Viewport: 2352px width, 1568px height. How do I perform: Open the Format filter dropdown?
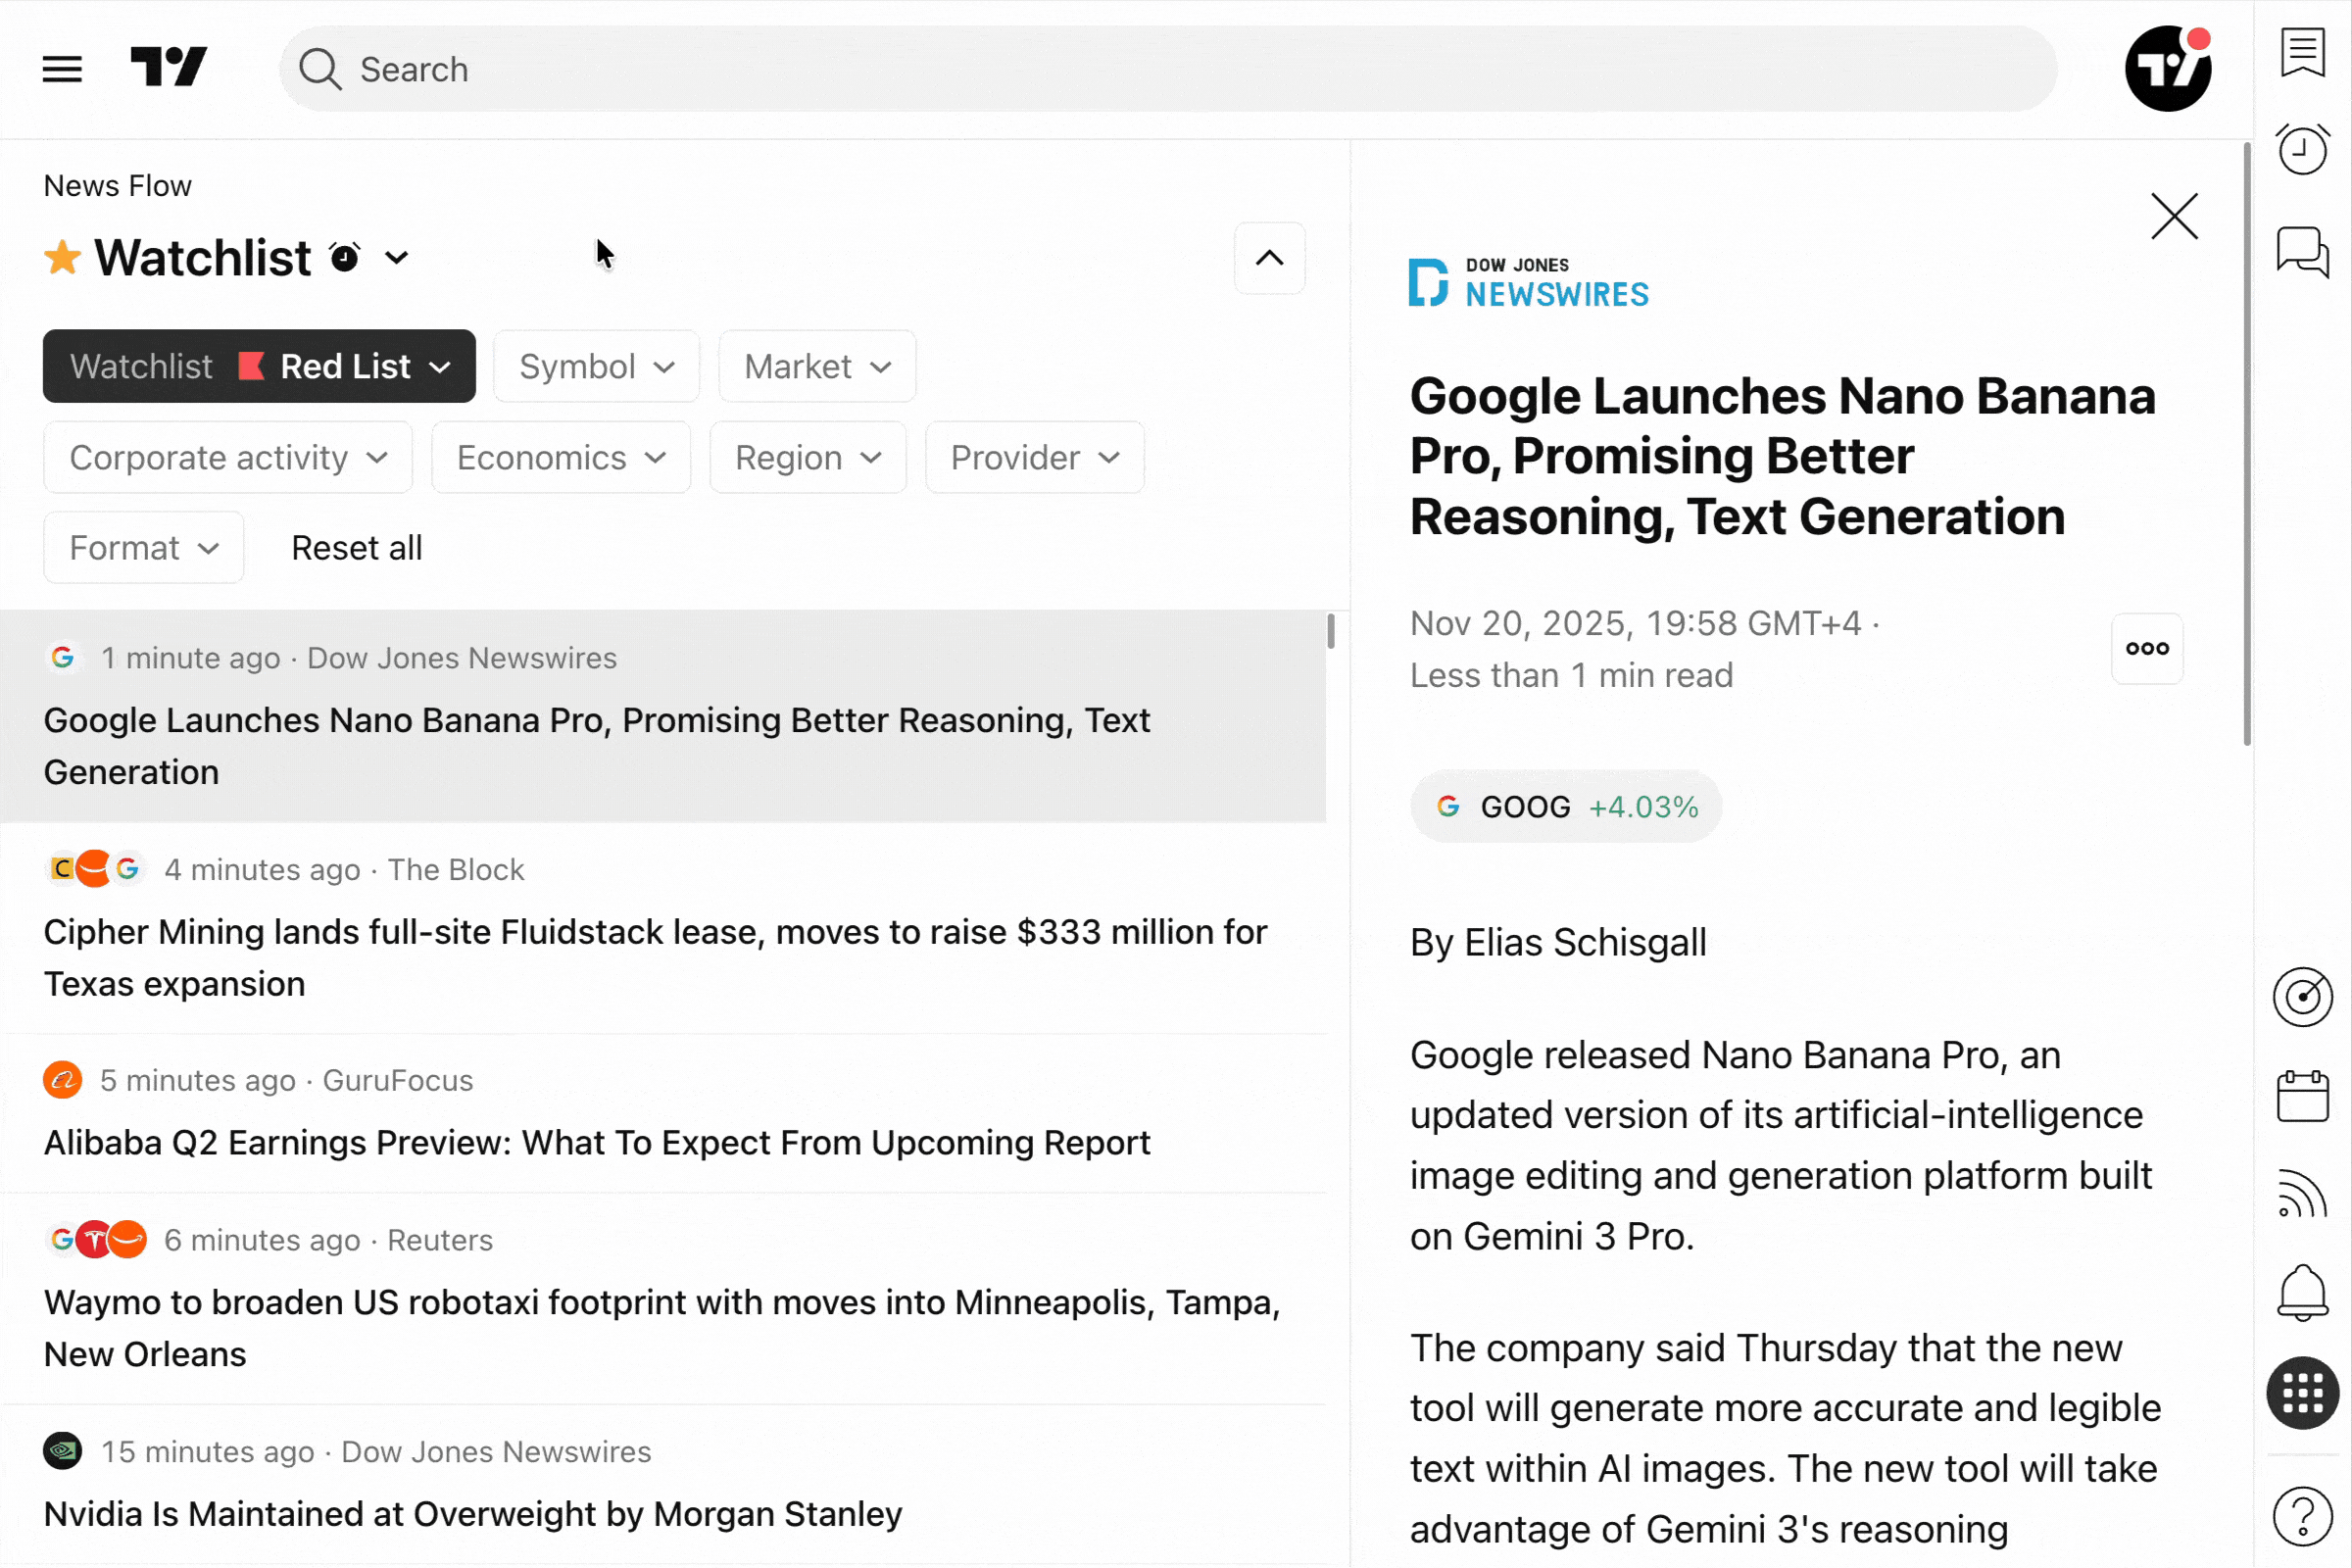[x=143, y=548]
